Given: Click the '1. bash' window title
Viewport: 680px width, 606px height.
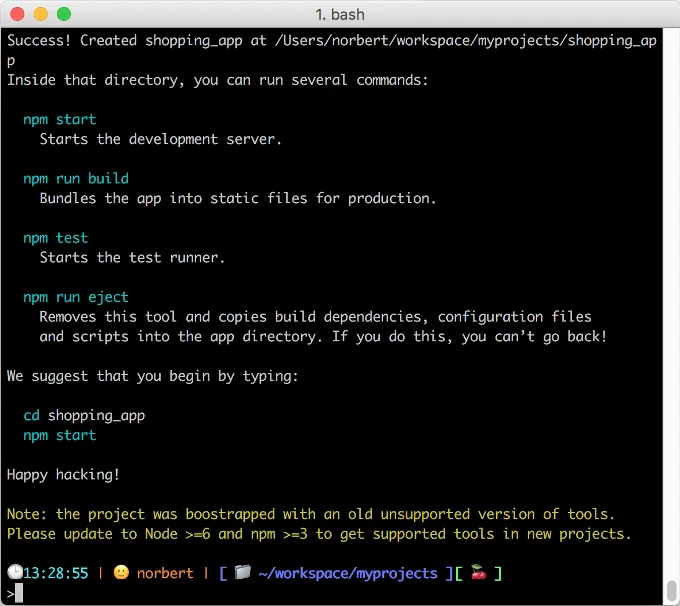Looking at the screenshot, I should (340, 15).
